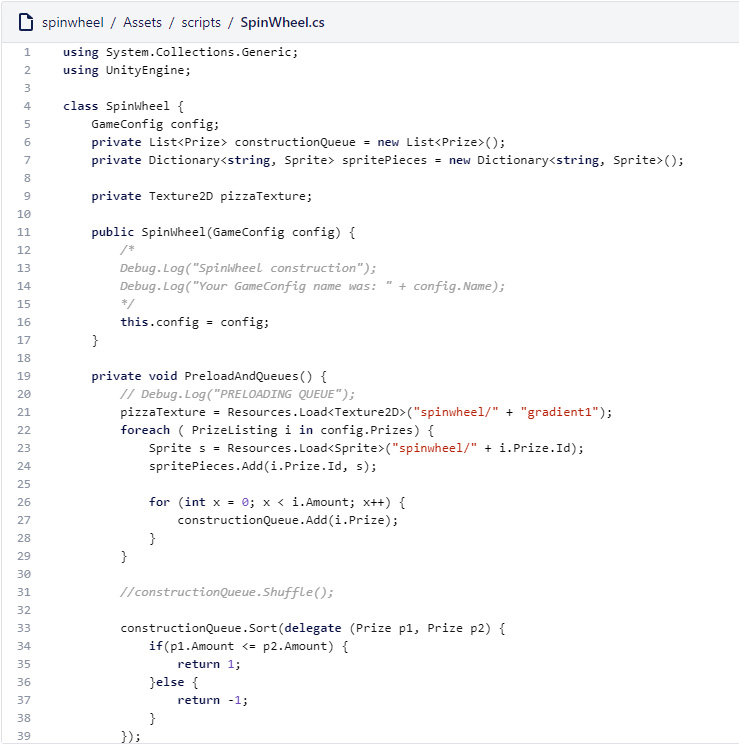Click commented 'SpinWheel construction' Debug.Log line
739x748 pixels.
[248, 268]
